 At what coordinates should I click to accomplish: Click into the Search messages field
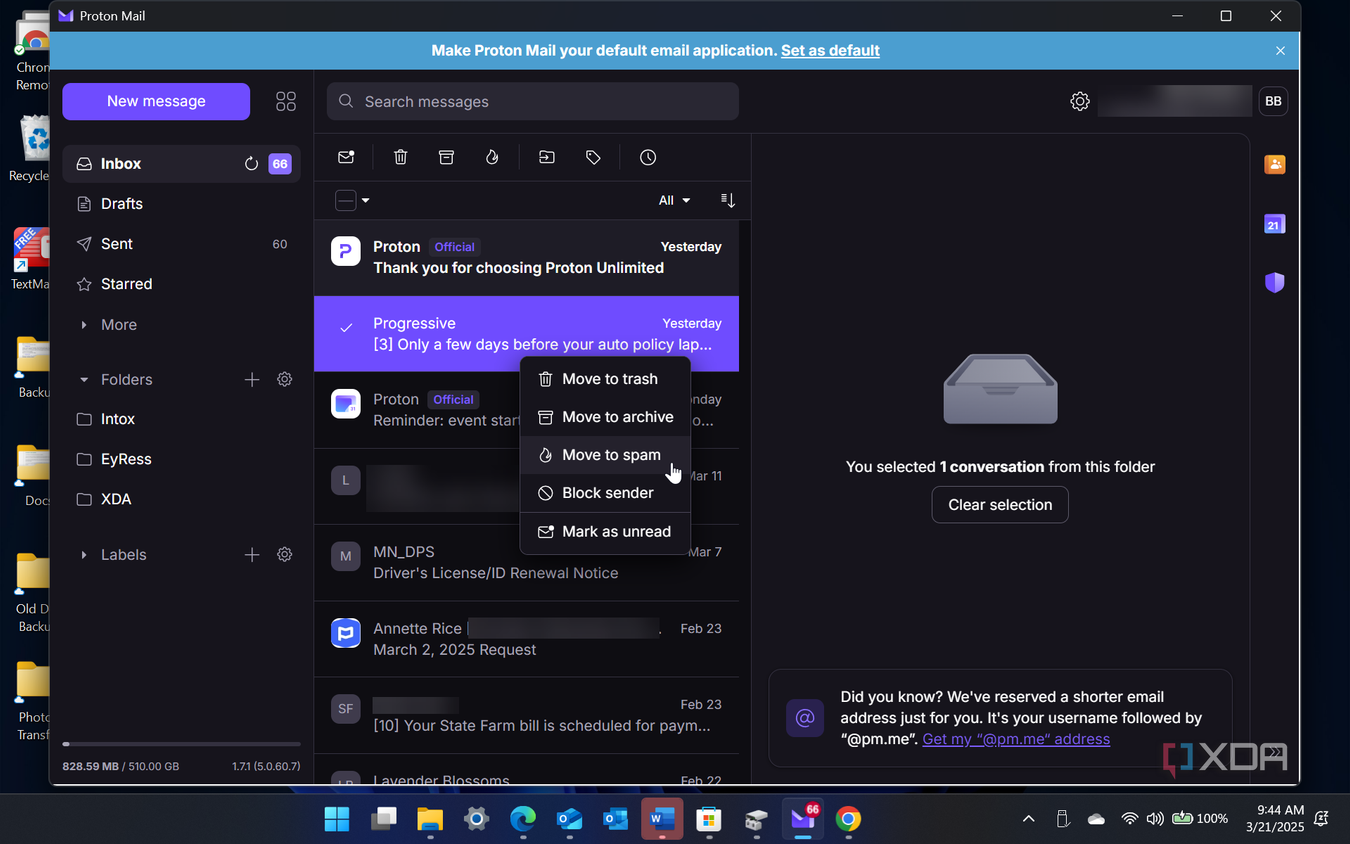coord(533,101)
